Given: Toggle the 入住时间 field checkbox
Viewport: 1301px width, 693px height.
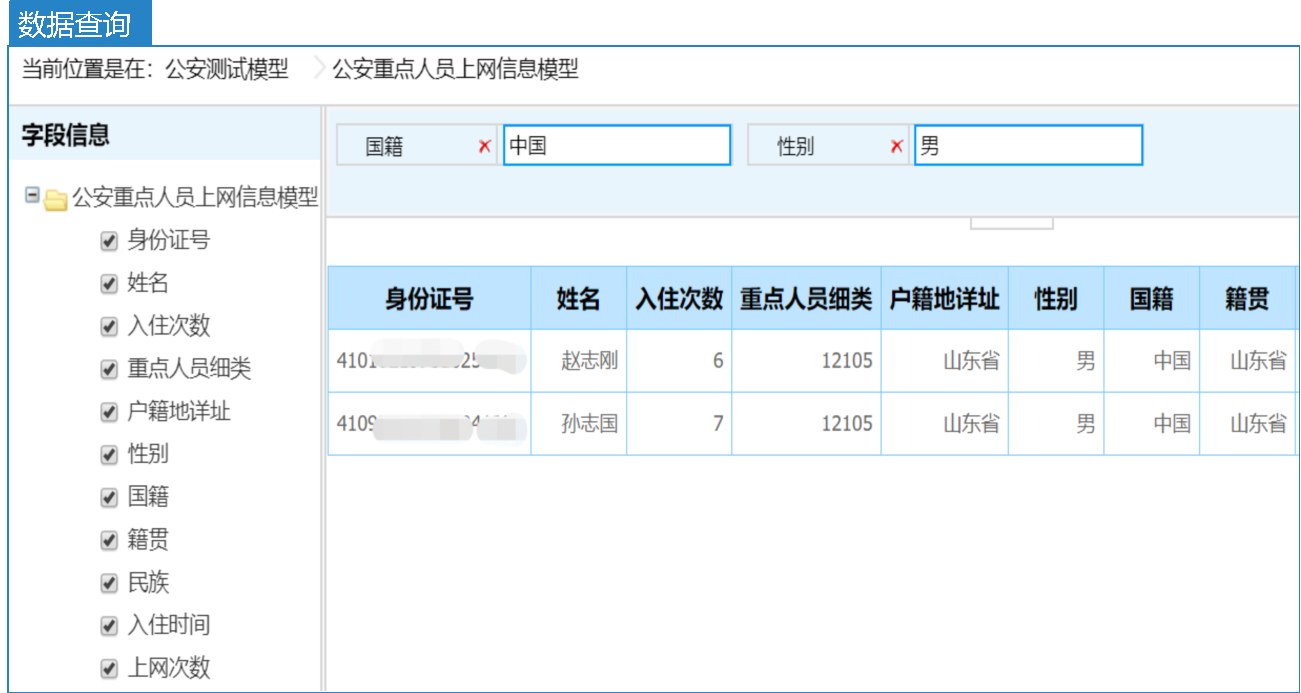Looking at the screenshot, I should [x=110, y=626].
